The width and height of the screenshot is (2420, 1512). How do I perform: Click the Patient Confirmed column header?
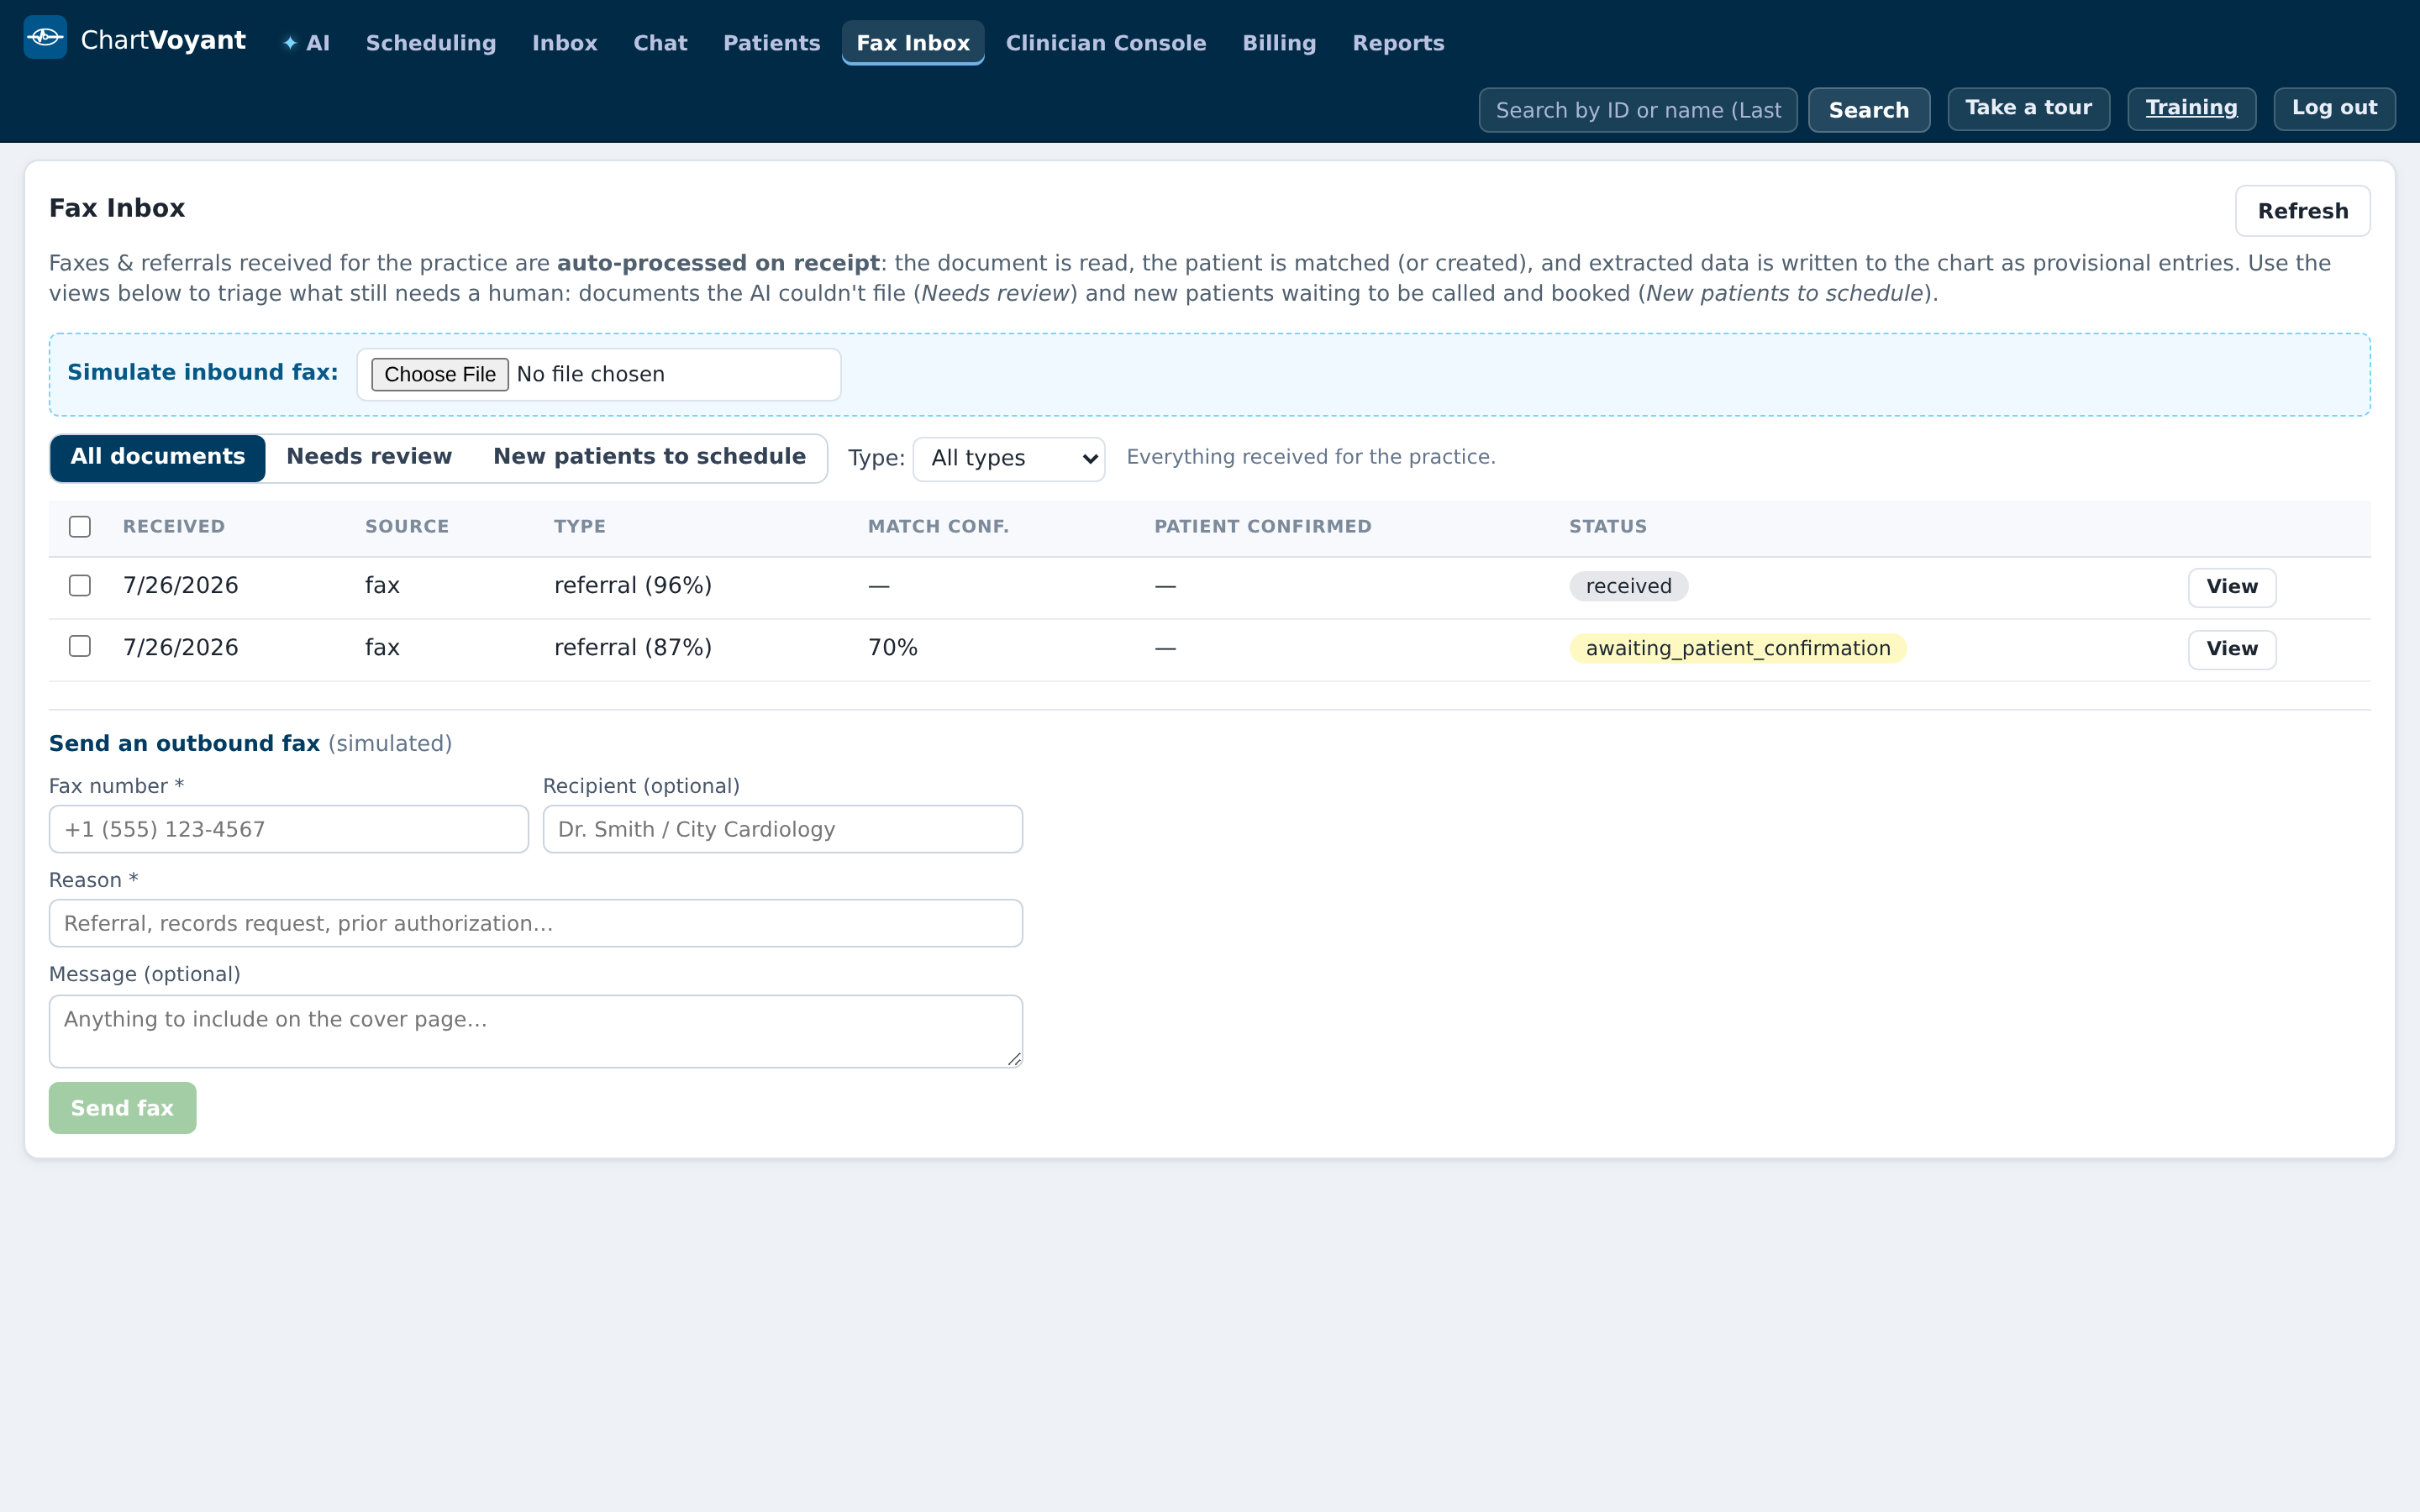1263,527
